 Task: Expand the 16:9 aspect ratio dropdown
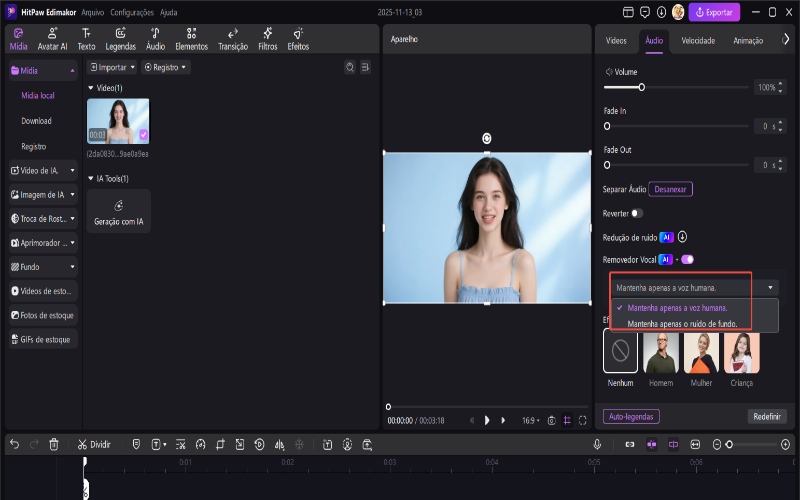click(x=530, y=421)
